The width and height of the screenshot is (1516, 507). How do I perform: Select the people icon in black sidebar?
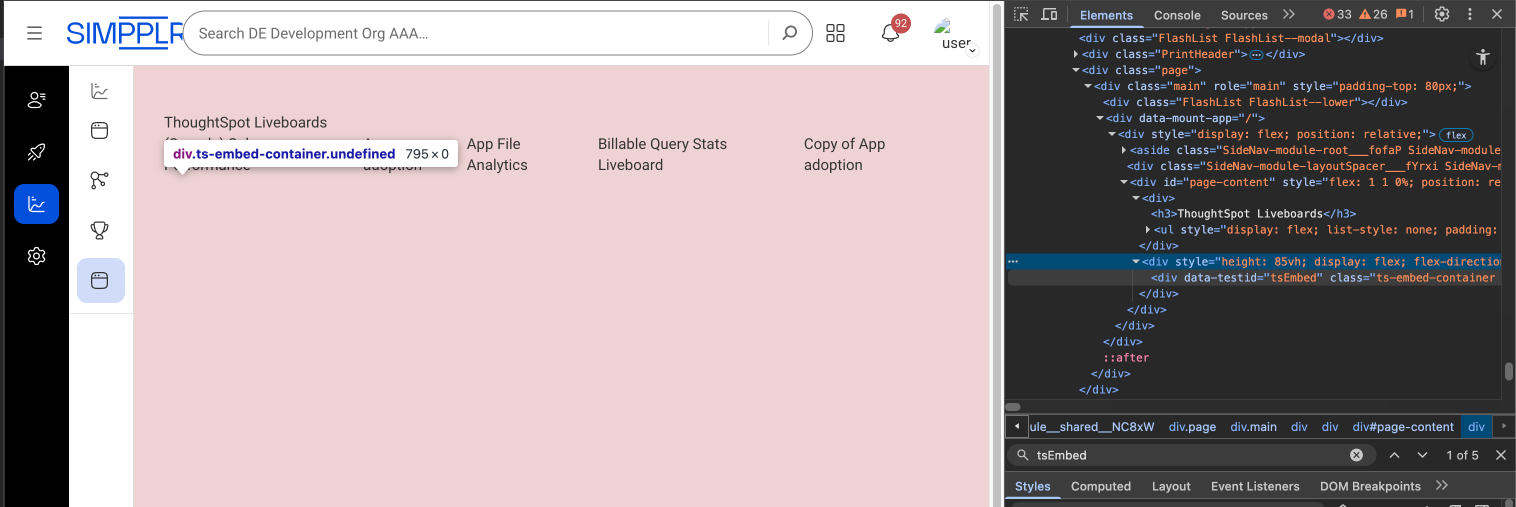click(x=37, y=100)
